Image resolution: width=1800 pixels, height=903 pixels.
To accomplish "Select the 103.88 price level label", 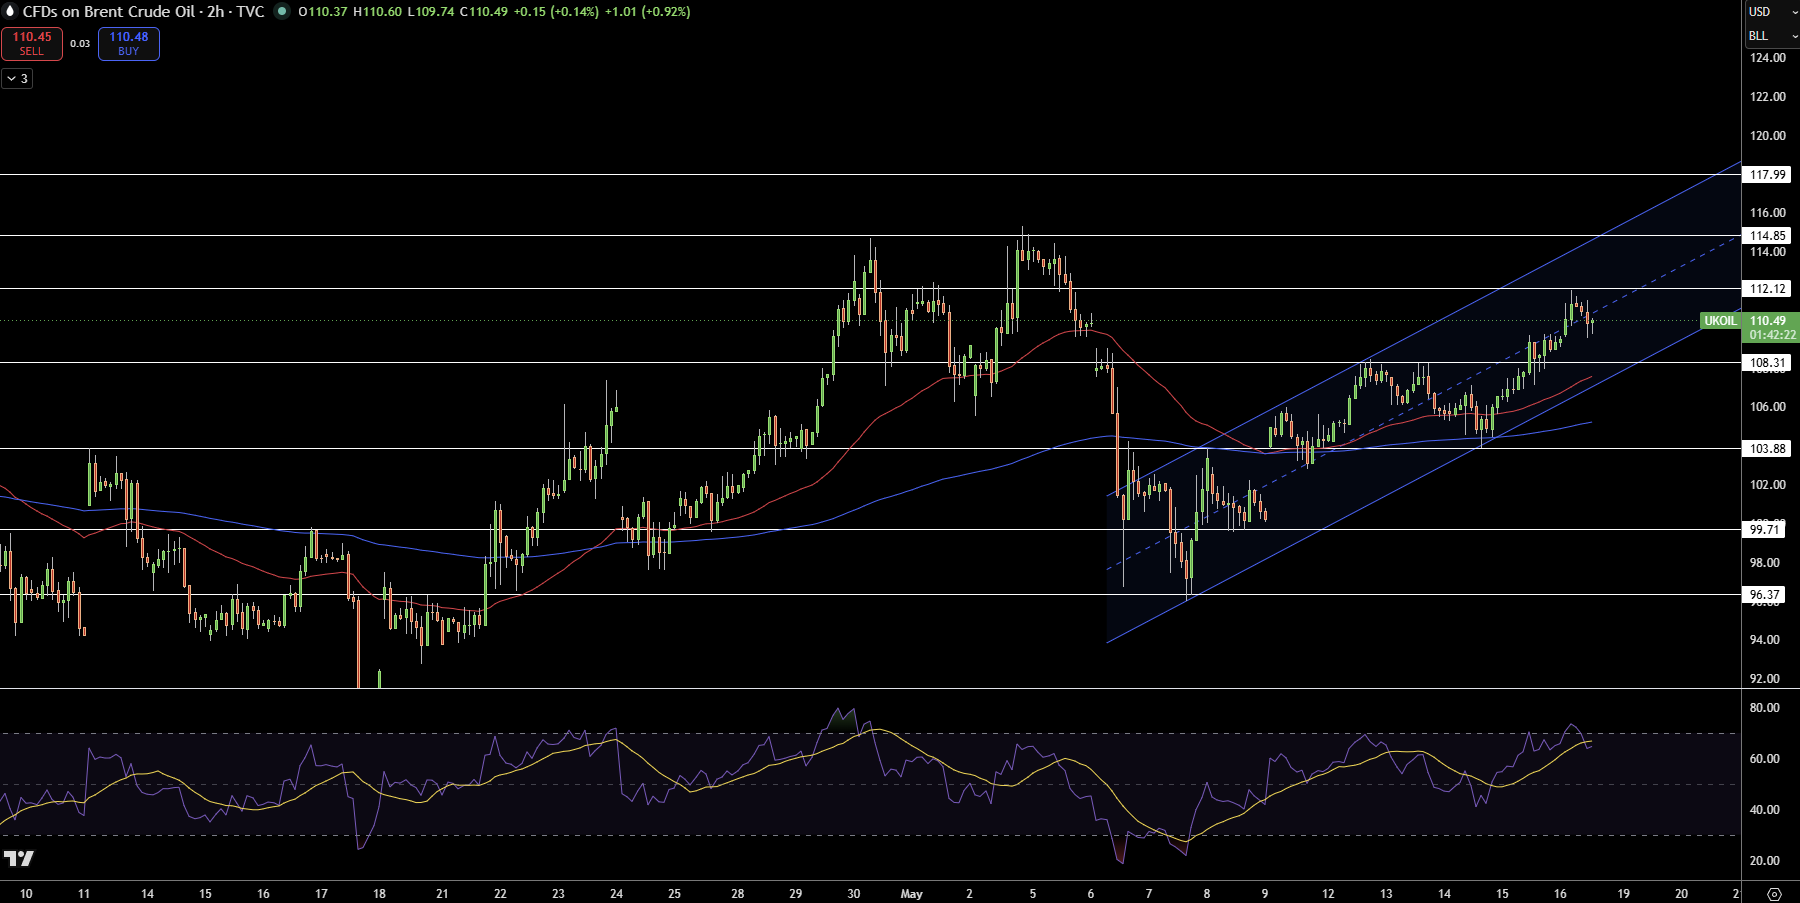I will tap(1768, 449).
